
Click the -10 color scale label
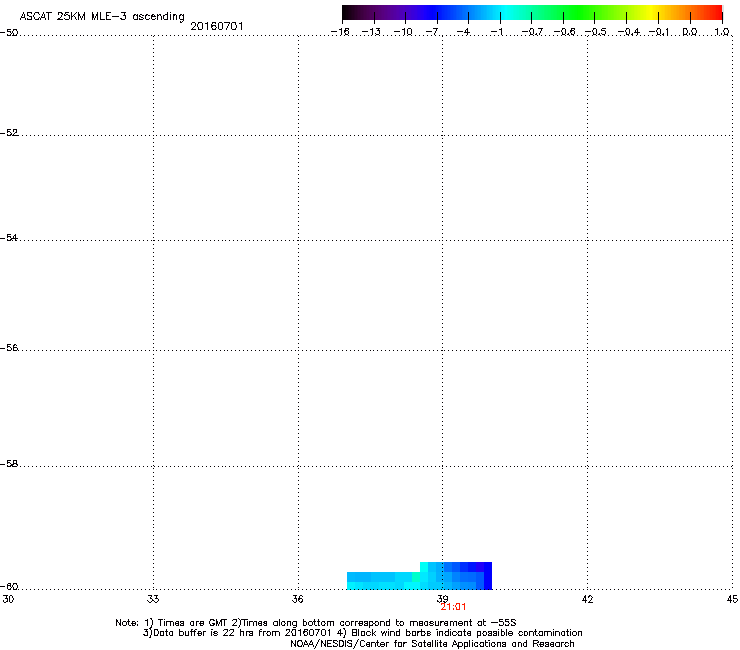click(403, 32)
